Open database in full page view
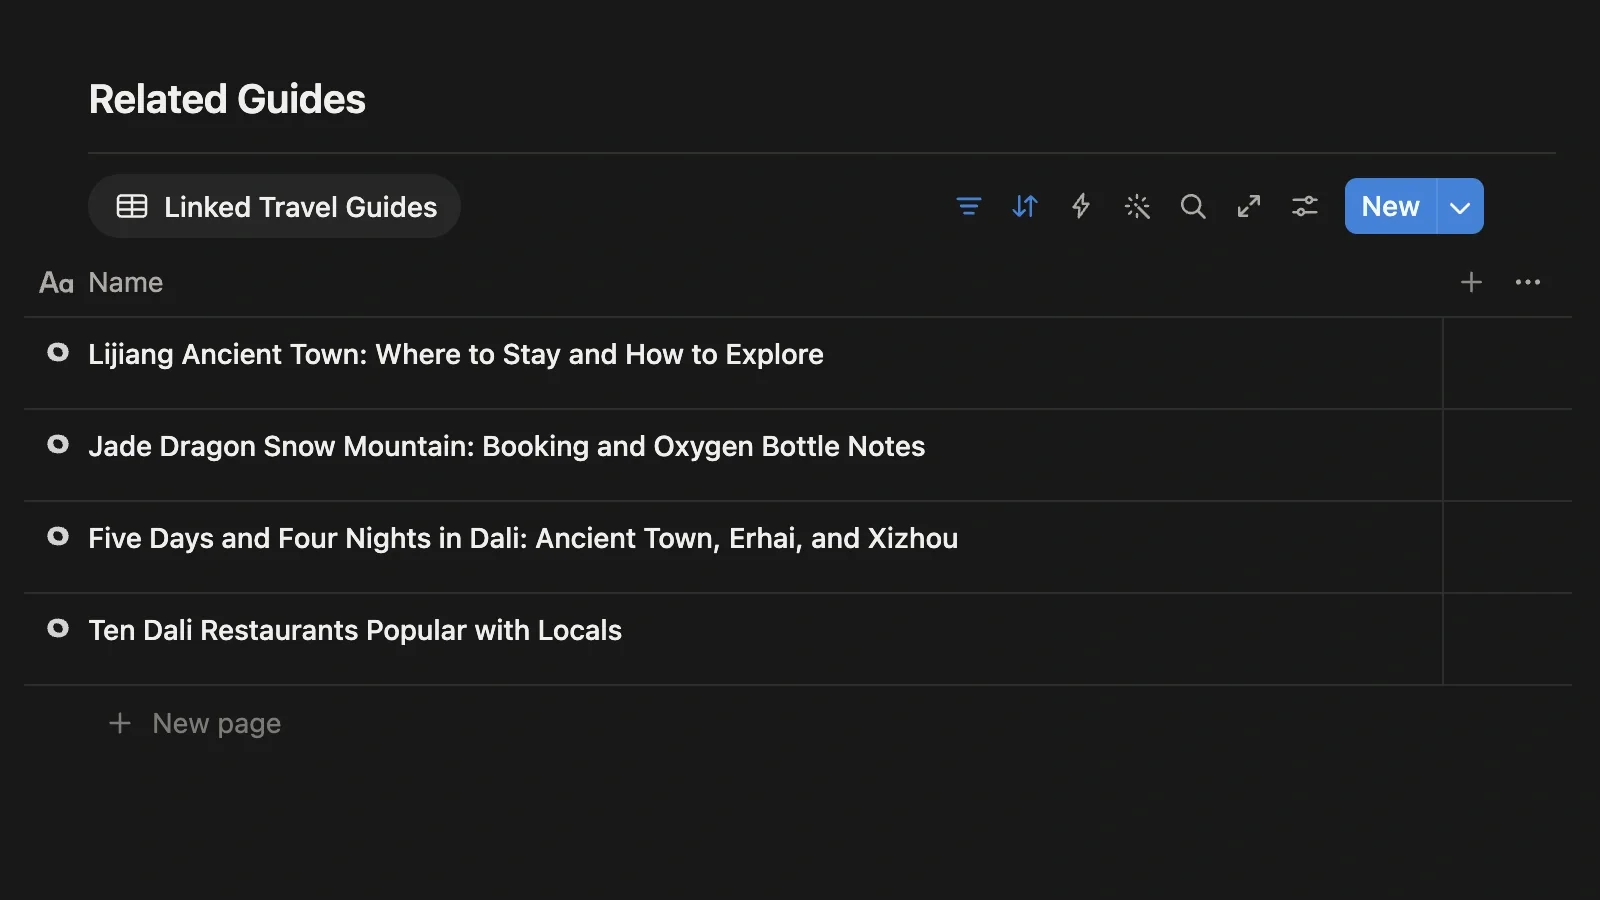Image resolution: width=1600 pixels, height=900 pixels. click(1249, 206)
